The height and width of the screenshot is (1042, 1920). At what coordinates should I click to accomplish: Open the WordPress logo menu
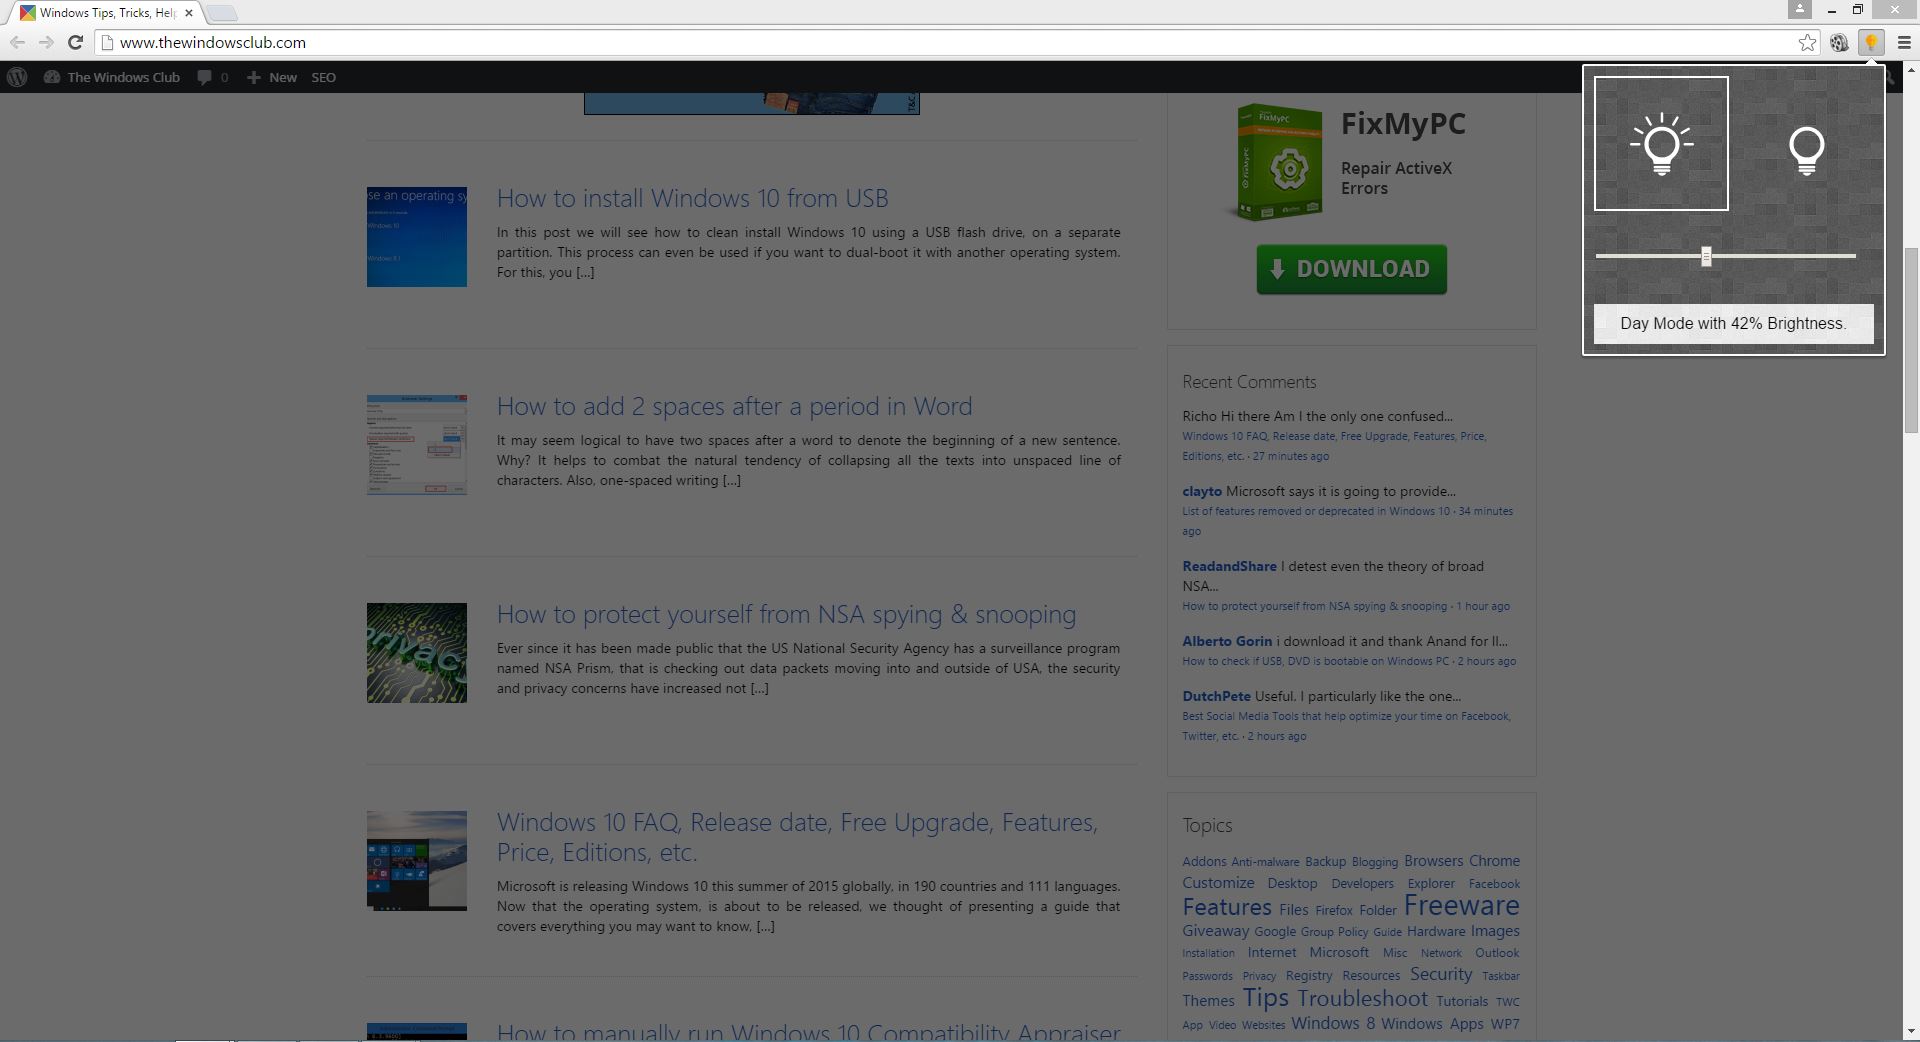click(x=17, y=77)
